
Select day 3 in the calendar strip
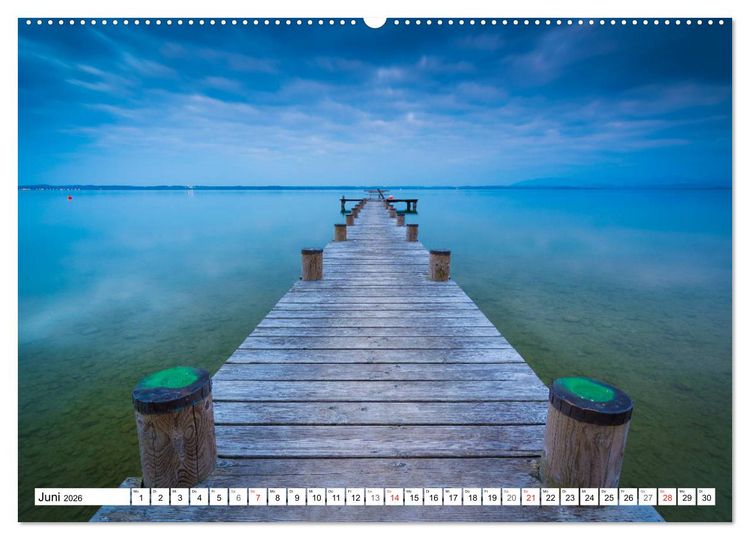coord(180,496)
